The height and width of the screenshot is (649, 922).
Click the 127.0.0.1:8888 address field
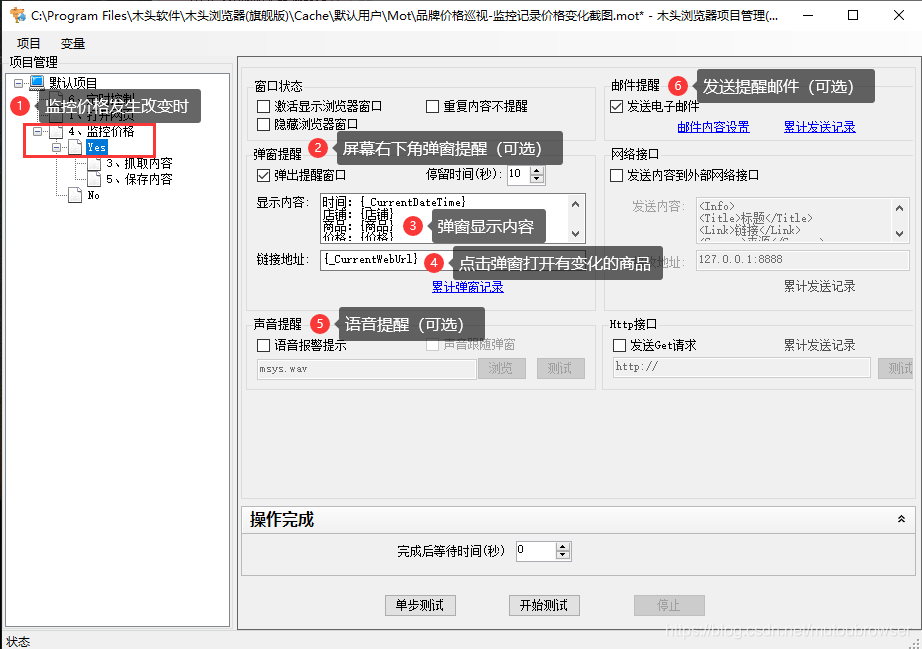pyautogui.click(x=802, y=260)
